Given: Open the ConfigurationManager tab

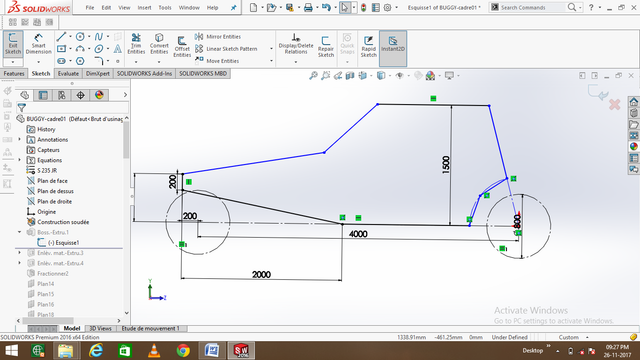Looking at the screenshot, I should click(x=62, y=95).
